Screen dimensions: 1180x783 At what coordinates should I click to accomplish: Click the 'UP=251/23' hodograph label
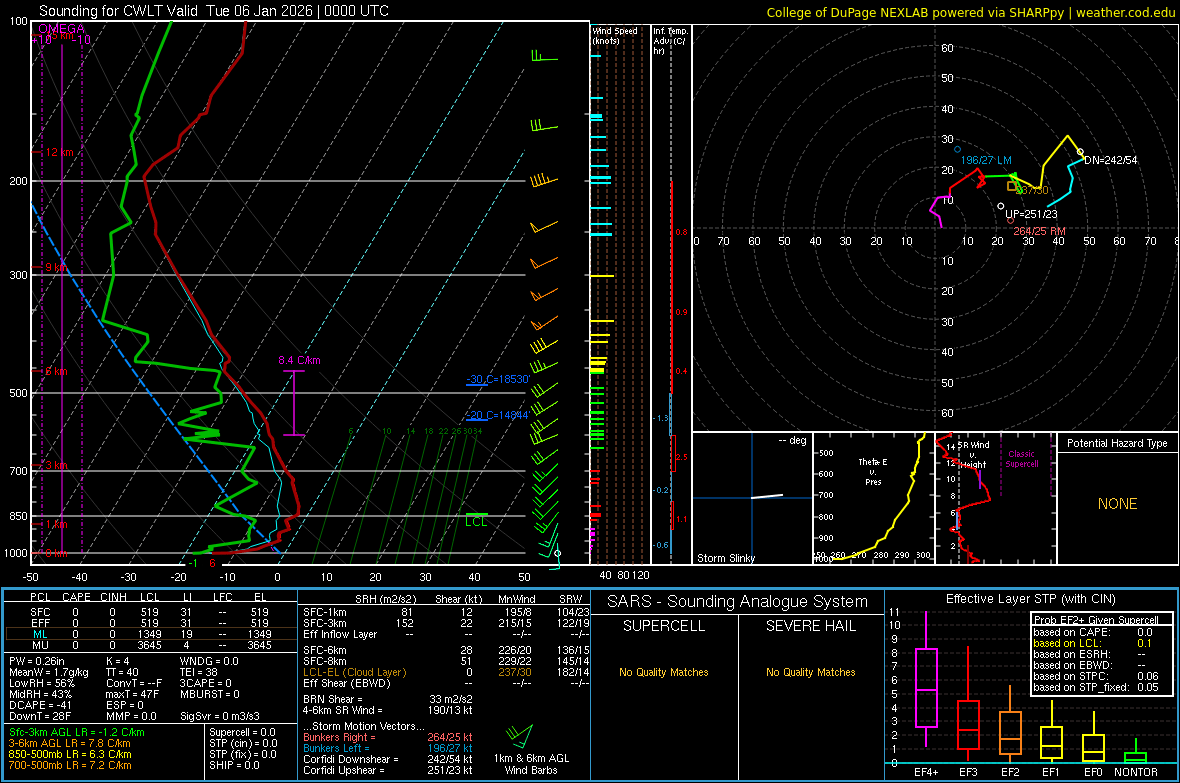coord(1031,214)
